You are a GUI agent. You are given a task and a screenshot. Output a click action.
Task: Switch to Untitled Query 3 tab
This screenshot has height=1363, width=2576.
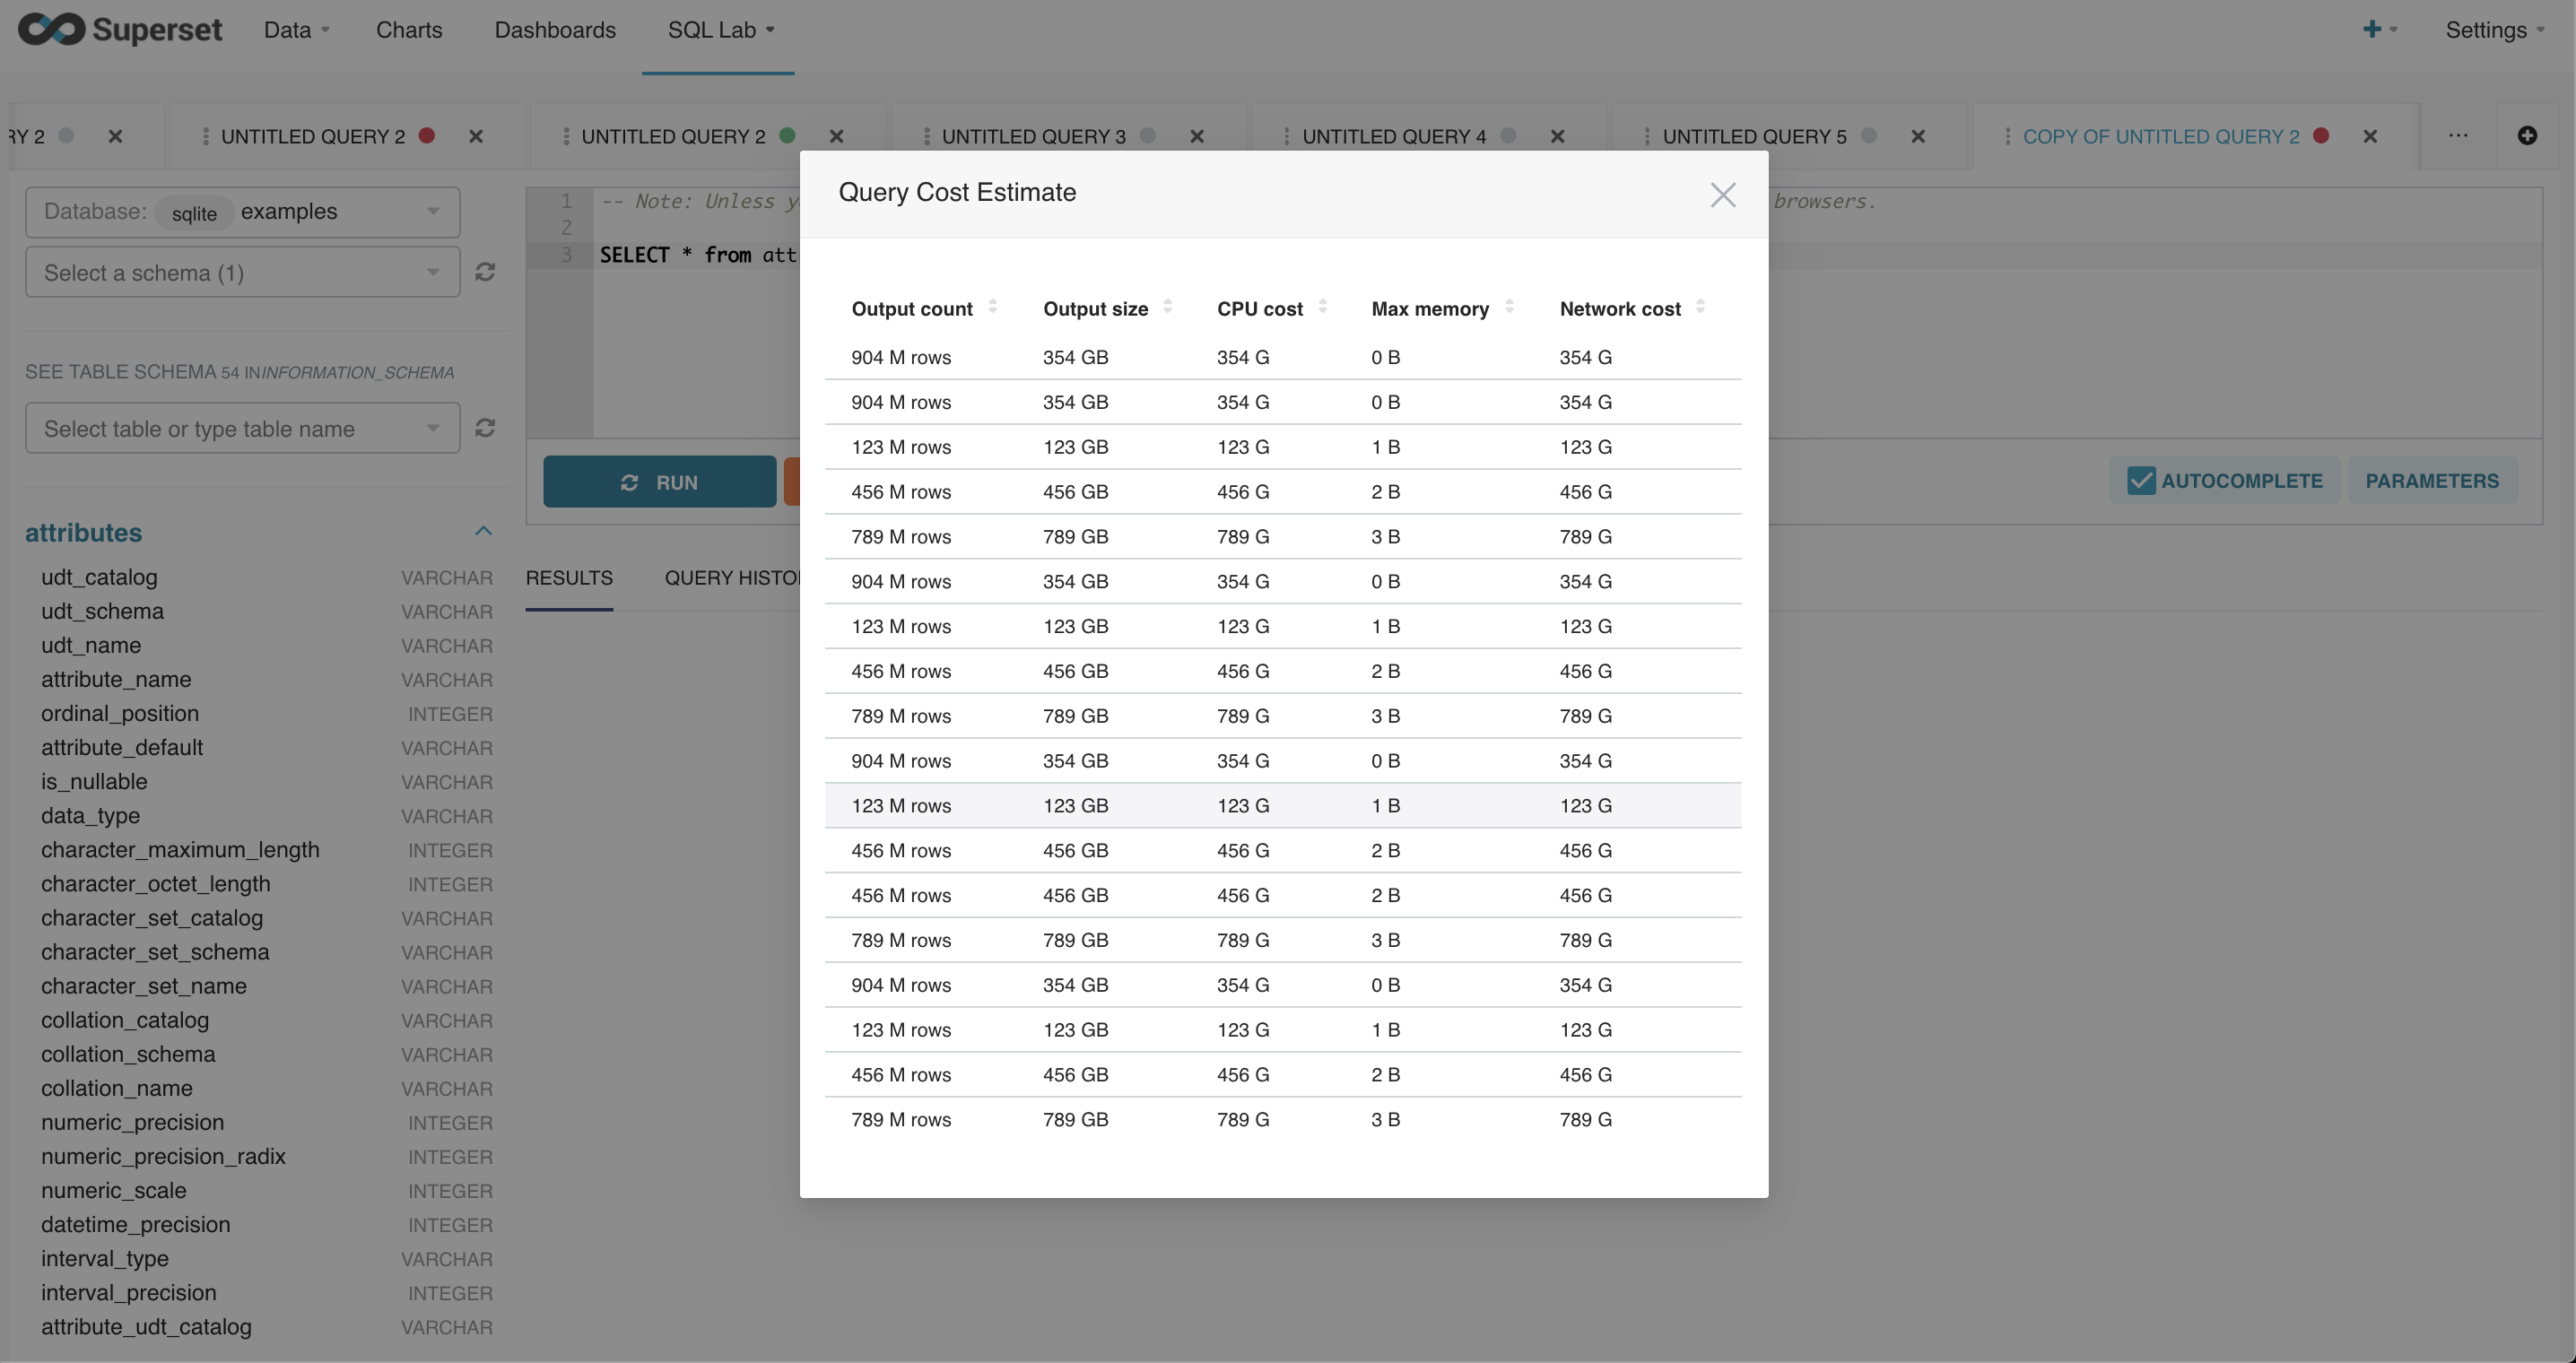[x=1033, y=136]
